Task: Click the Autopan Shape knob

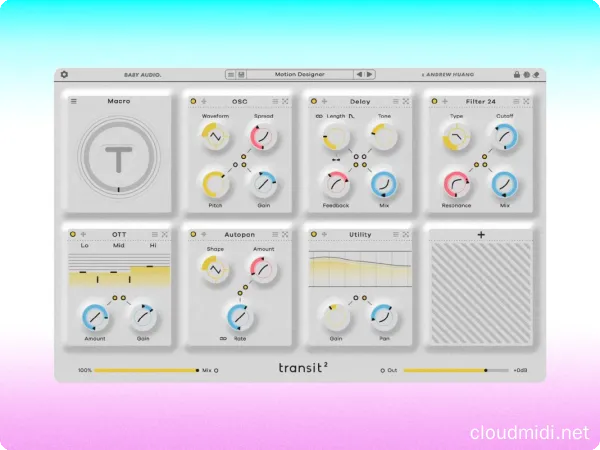Action: [215, 269]
